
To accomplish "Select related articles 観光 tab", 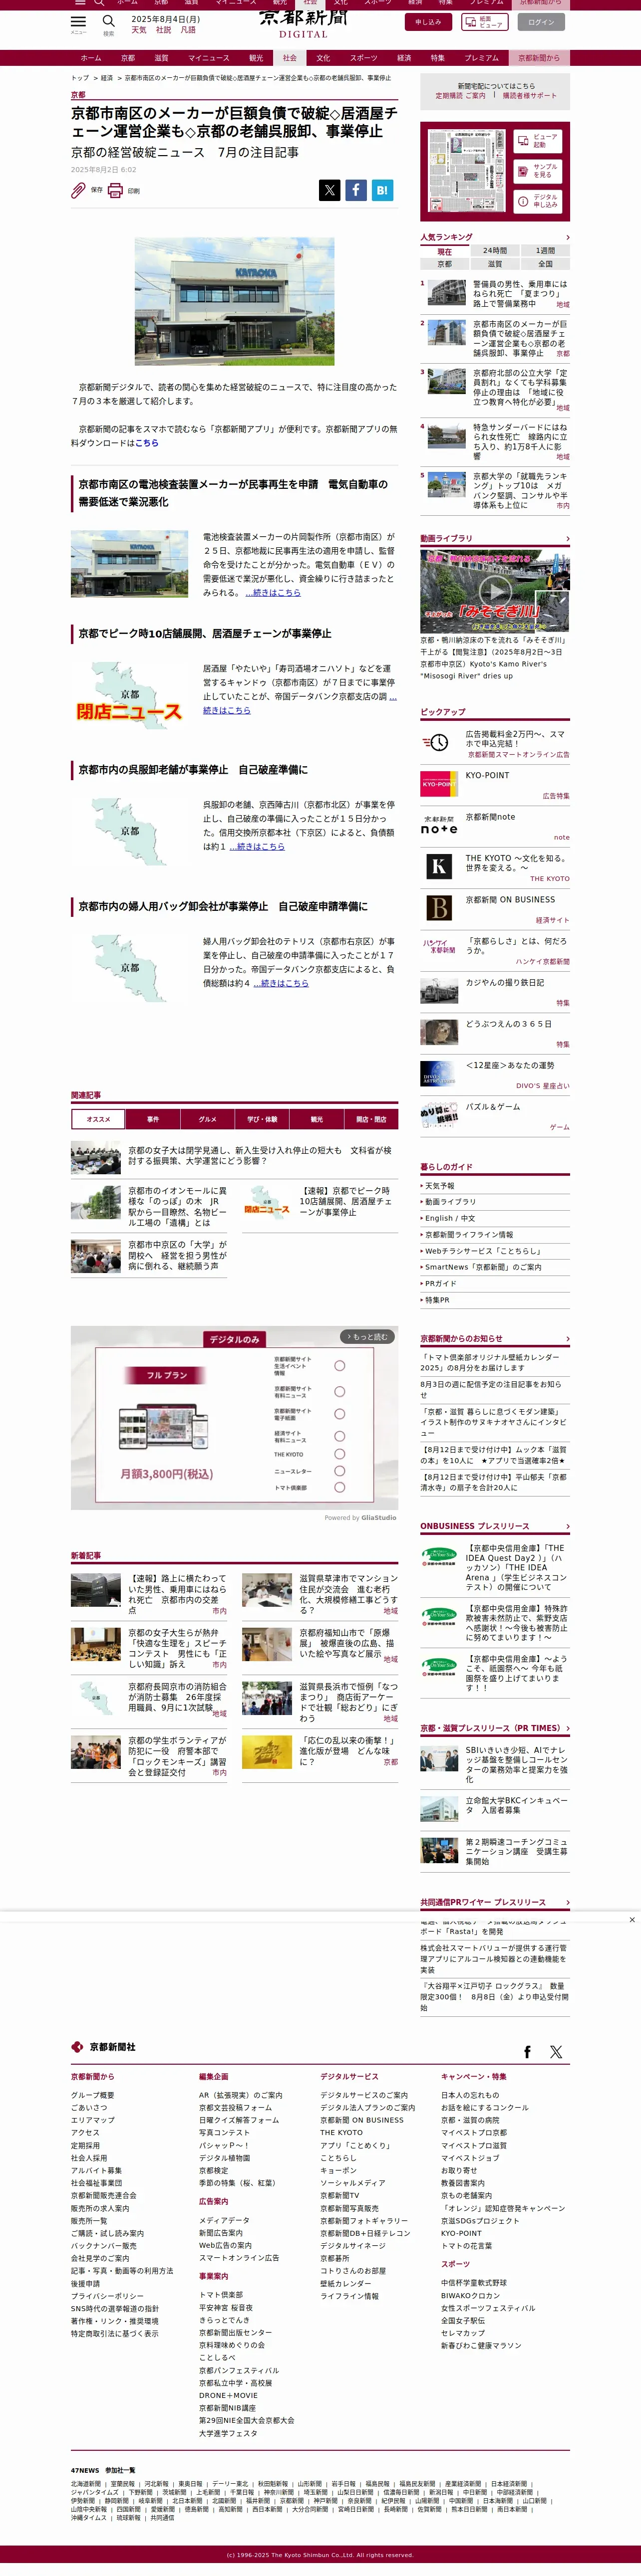I will click(317, 1119).
